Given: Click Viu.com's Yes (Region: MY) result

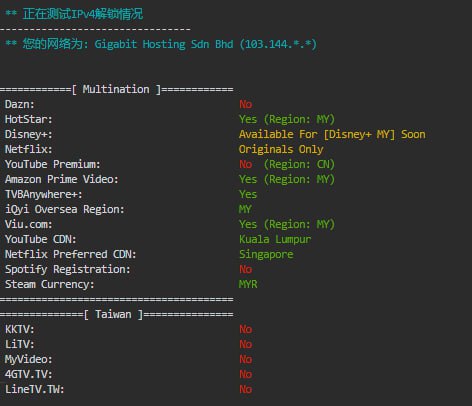Looking at the screenshot, I should (287, 224).
